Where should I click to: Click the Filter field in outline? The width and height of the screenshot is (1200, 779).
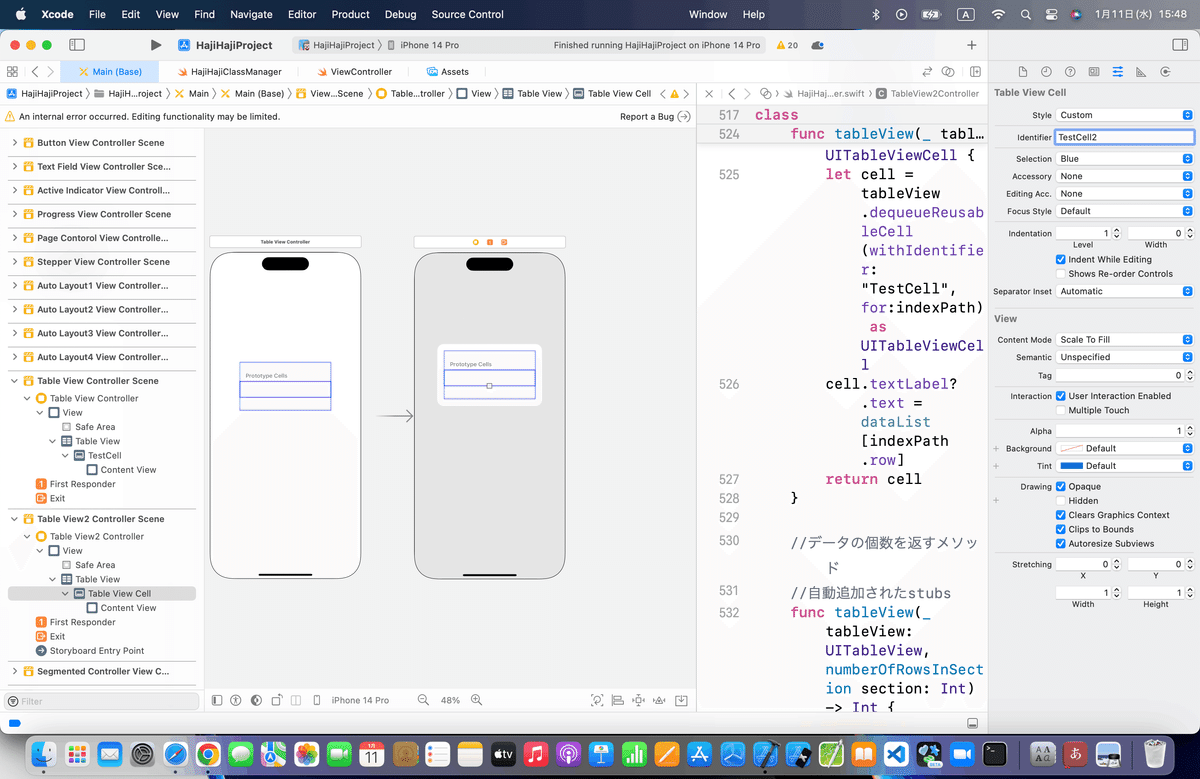pos(102,701)
